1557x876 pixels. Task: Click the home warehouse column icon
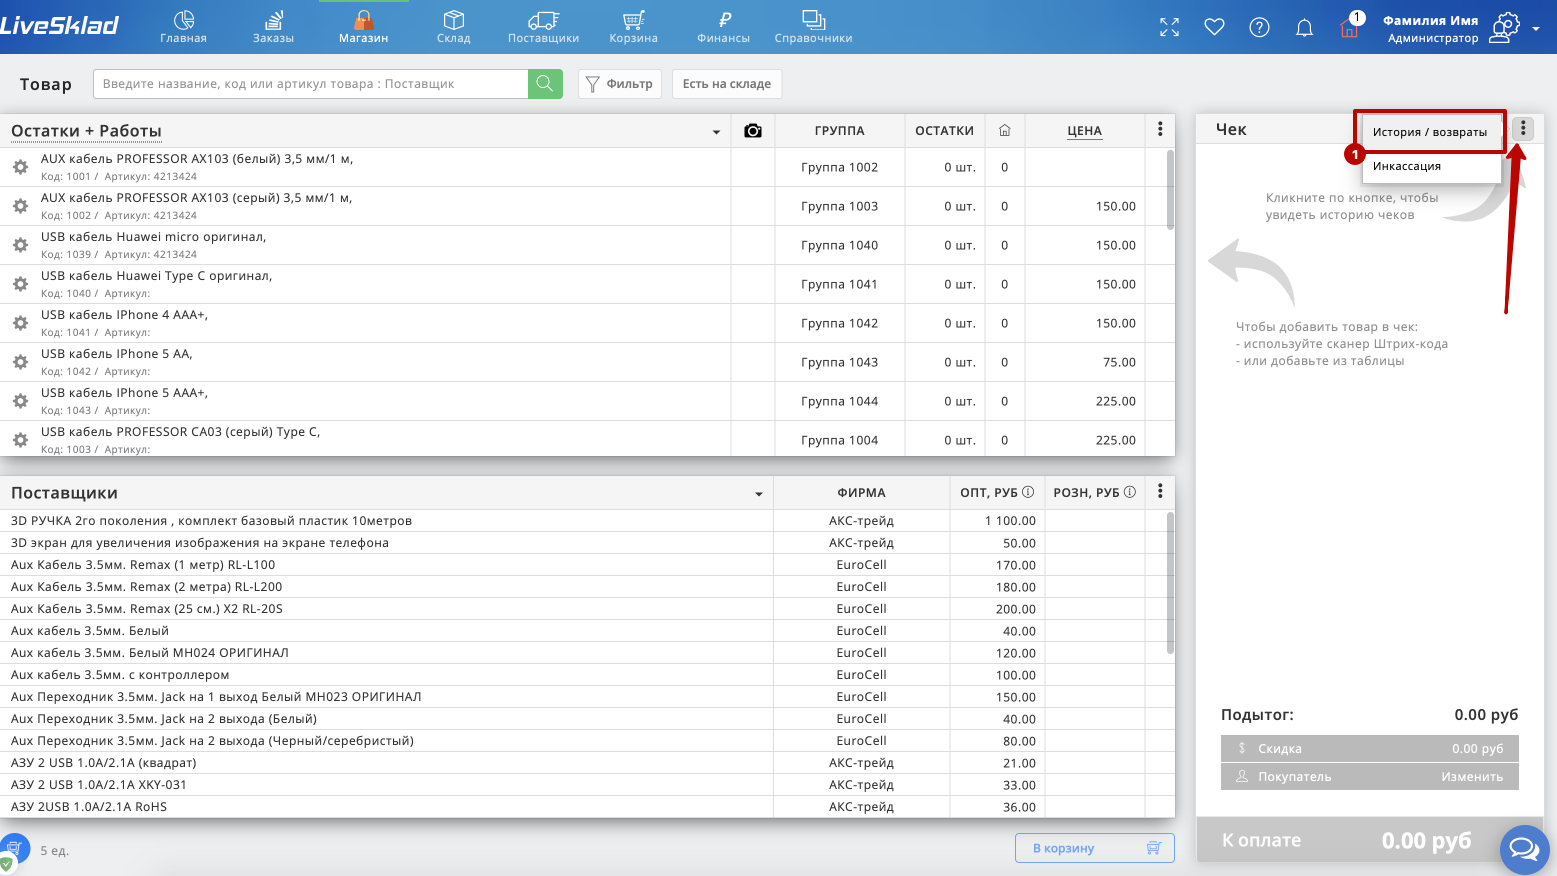coord(1005,130)
